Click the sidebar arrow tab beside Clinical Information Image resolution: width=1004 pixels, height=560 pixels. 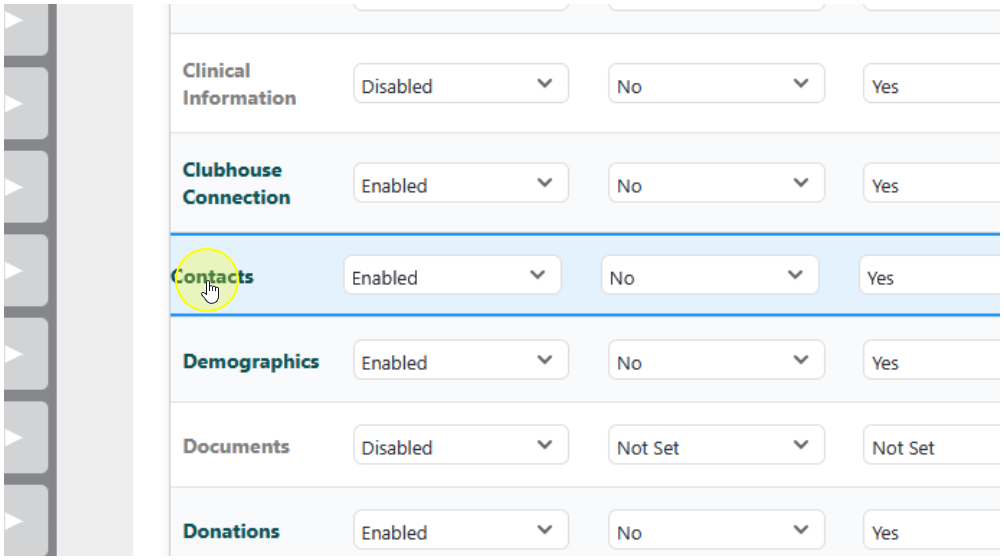(22, 103)
